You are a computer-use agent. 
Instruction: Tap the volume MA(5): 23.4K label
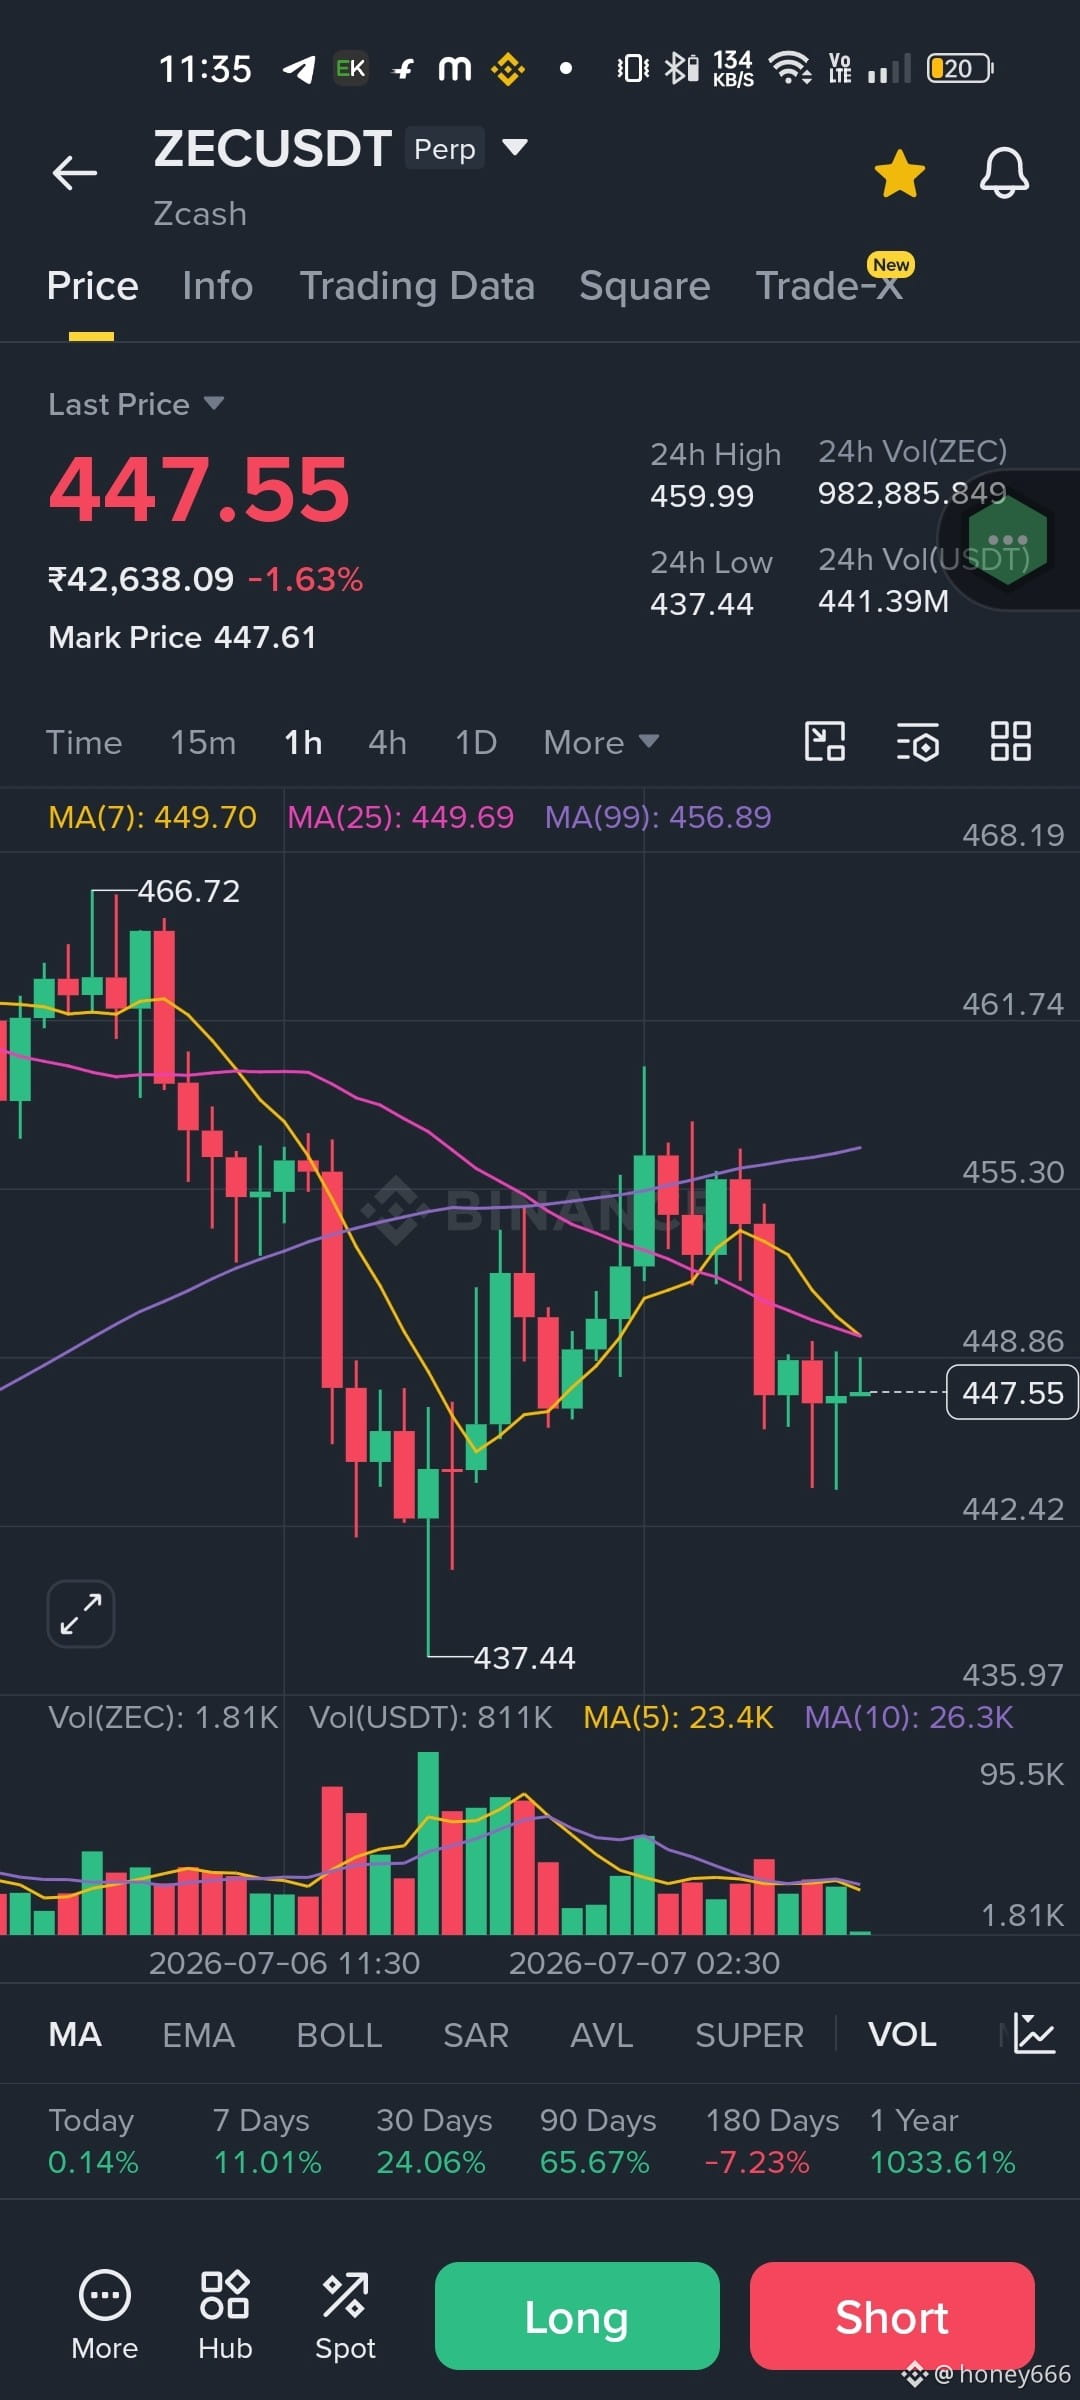tap(678, 1718)
